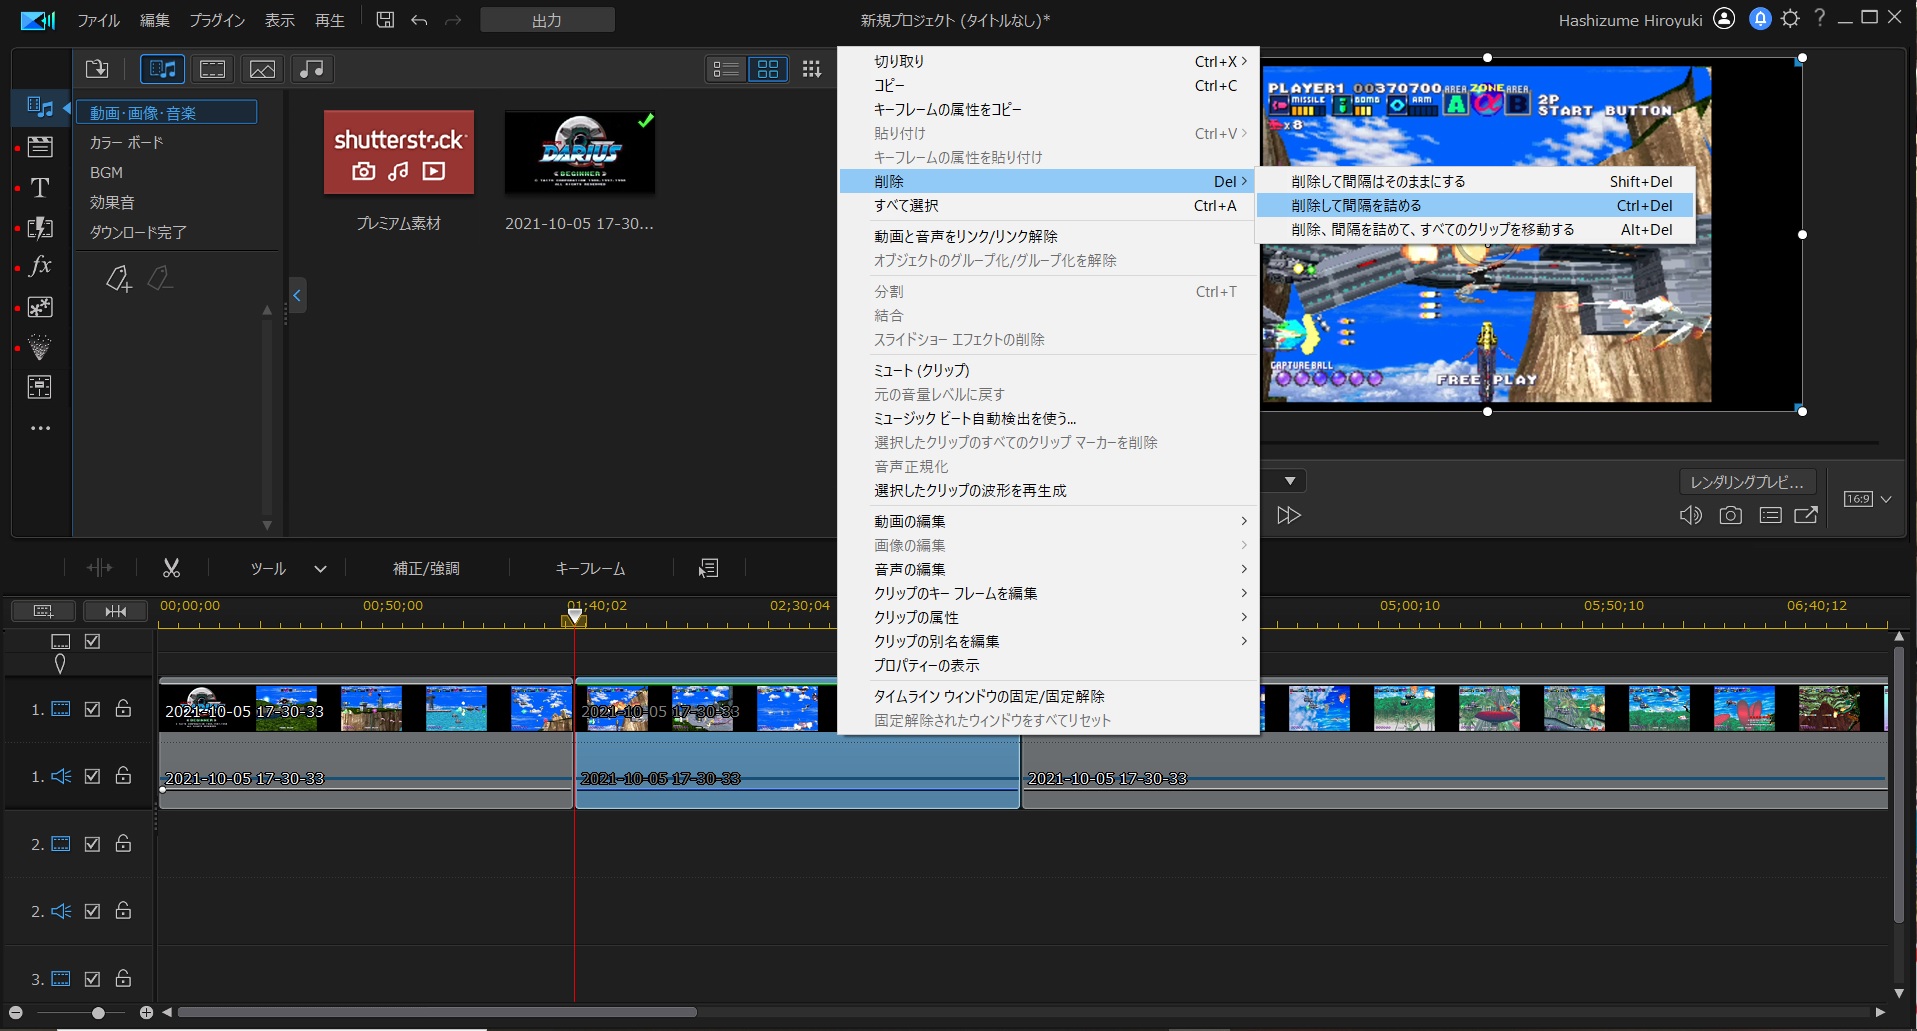Select カラー ボード in the library list
This screenshot has height=1031, width=1917.
tap(126, 142)
